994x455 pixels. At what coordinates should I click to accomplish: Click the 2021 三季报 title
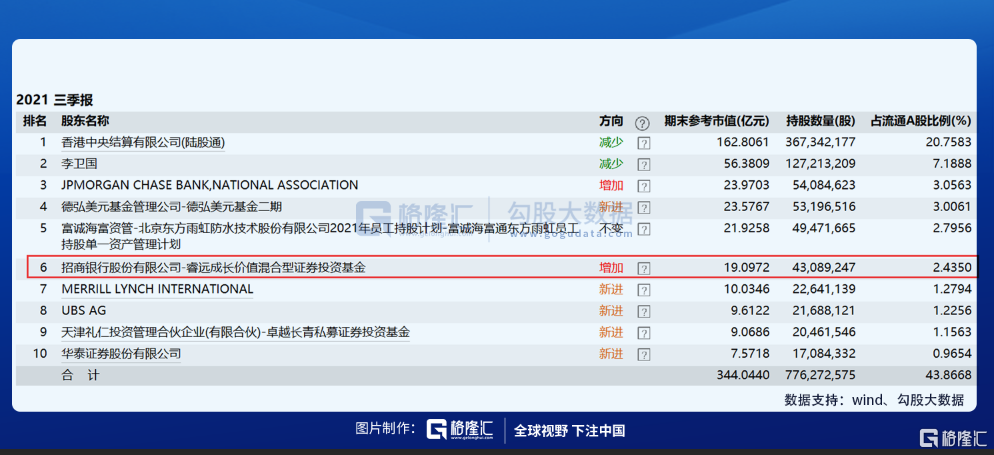[55, 100]
